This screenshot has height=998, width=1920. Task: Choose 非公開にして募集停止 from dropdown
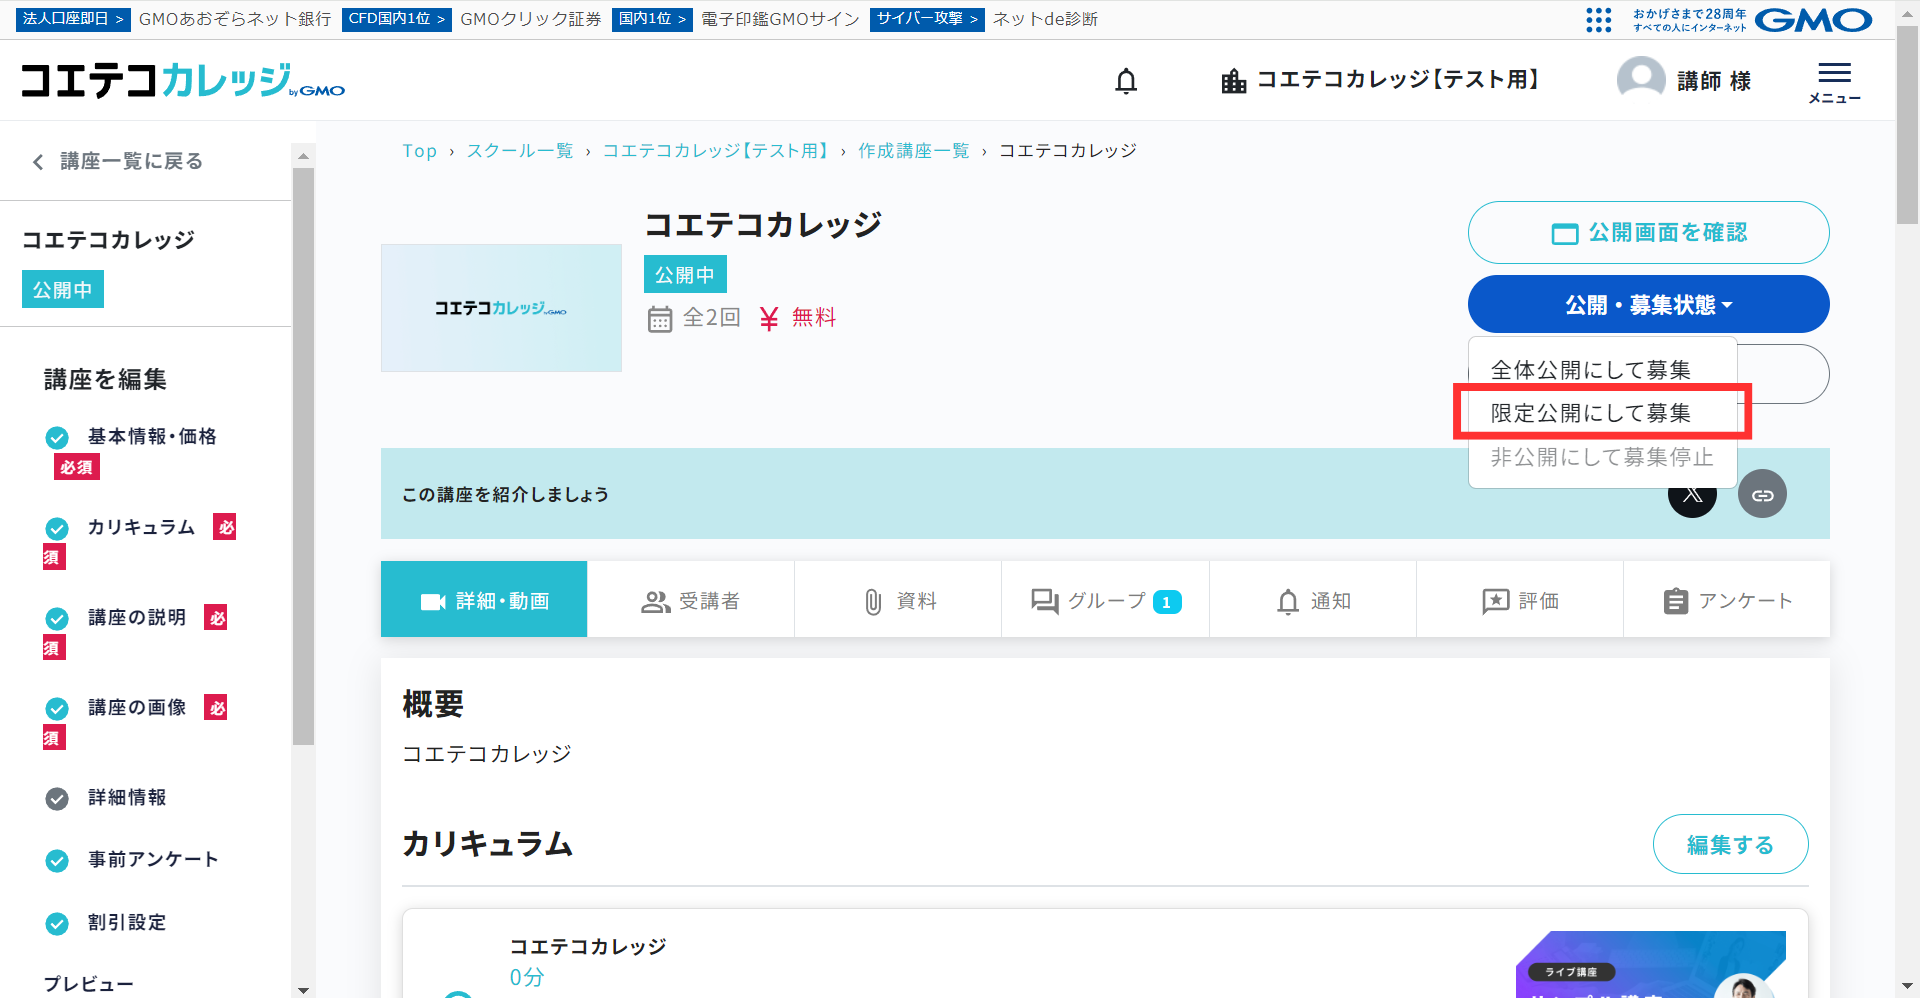pyautogui.click(x=1601, y=457)
